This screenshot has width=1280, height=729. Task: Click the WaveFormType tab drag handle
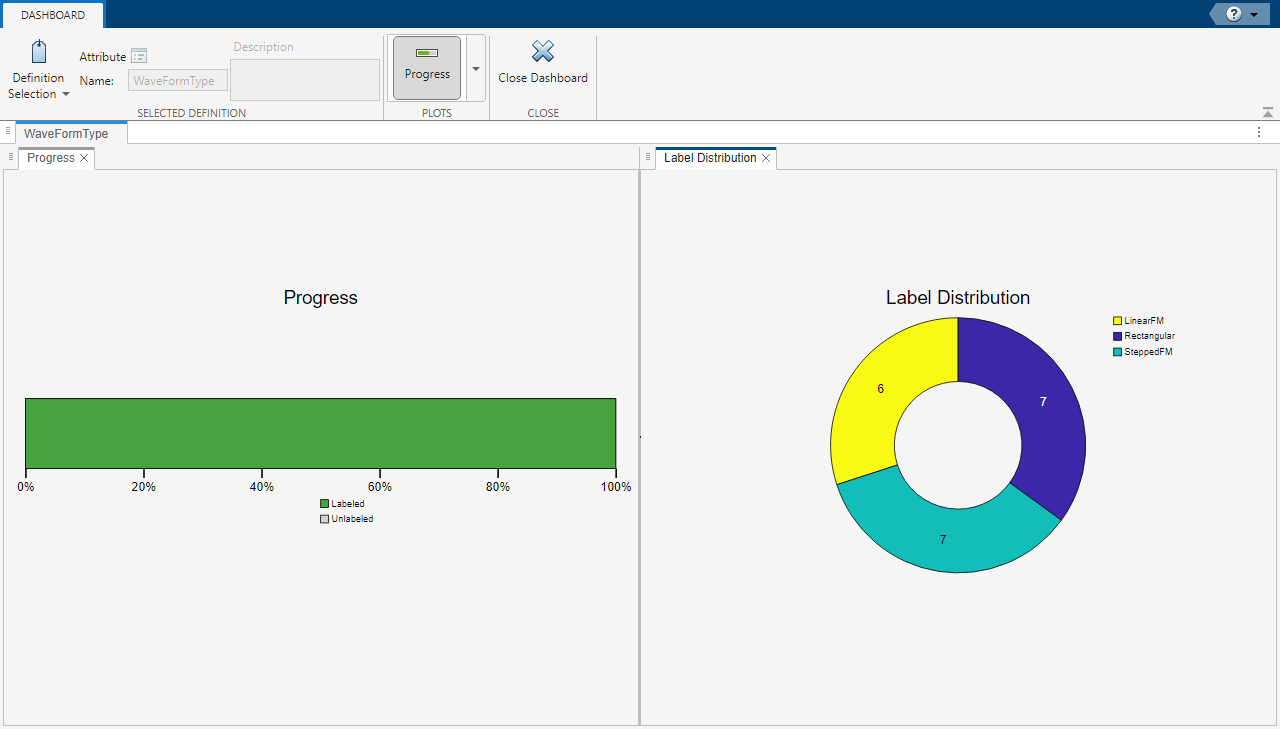click(8, 131)
